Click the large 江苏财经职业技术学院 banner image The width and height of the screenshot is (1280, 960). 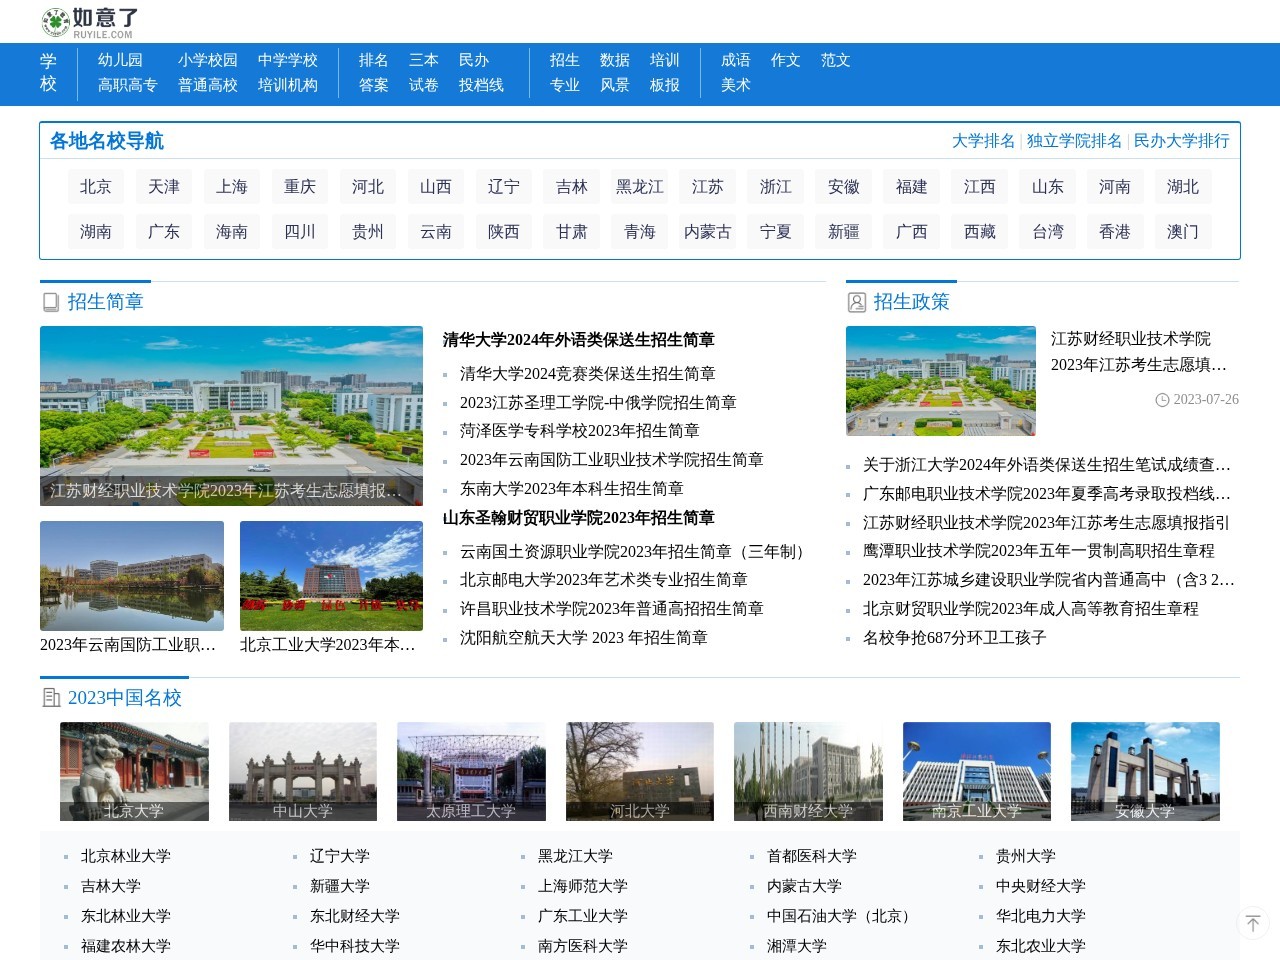[231, 415]
